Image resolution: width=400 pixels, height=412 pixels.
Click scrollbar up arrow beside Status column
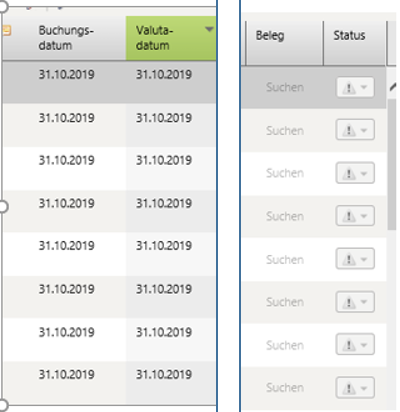(x=392, y=87)
